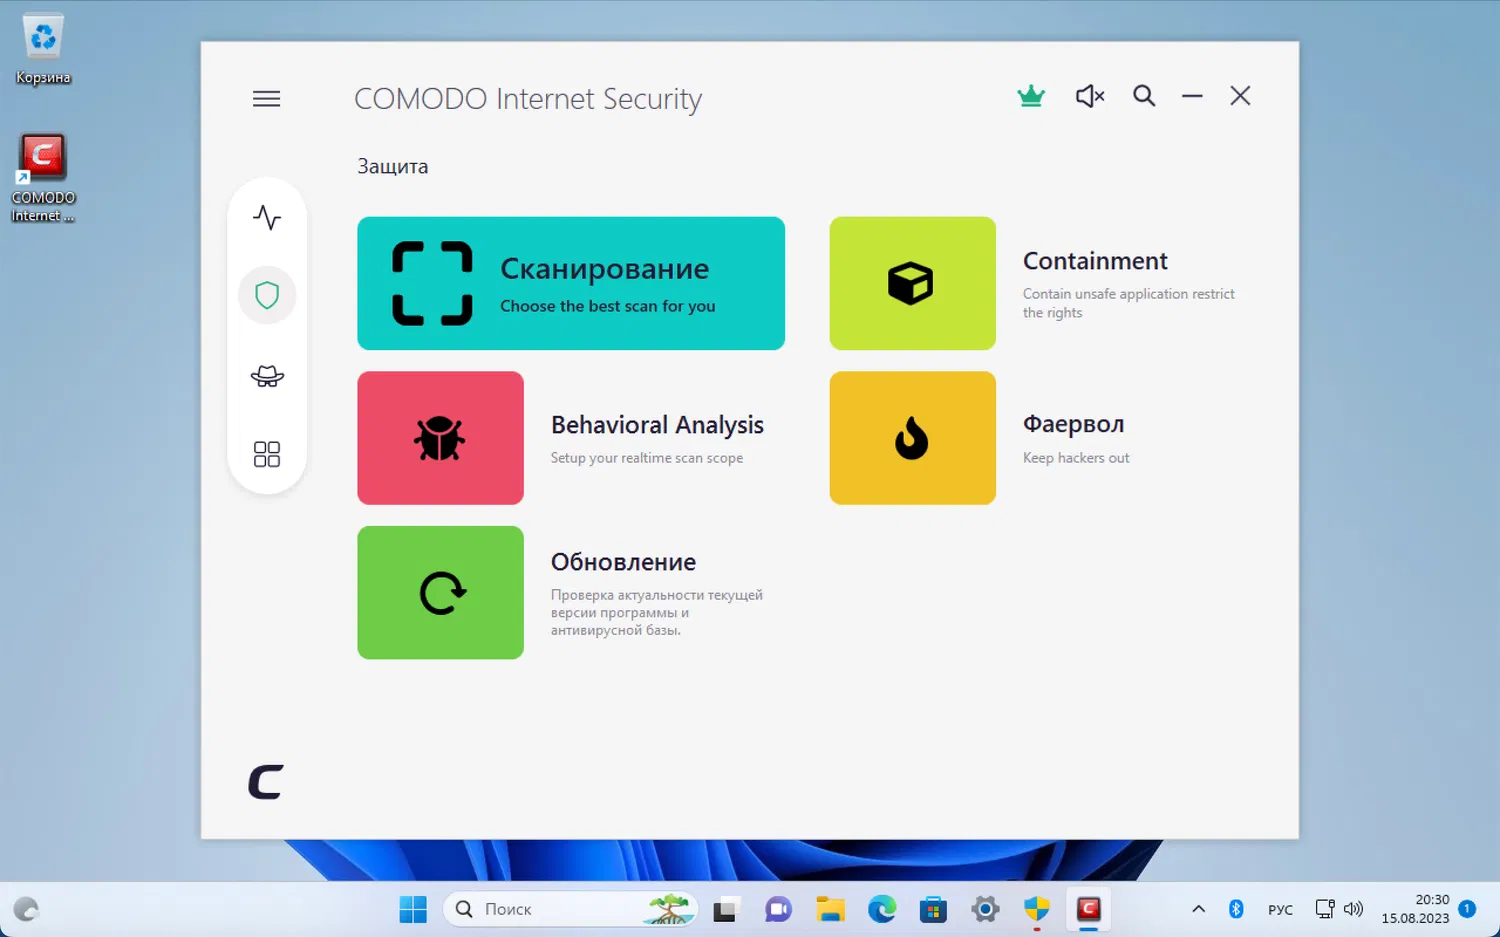Click the taskbar Поиск search box

[570, 909]
